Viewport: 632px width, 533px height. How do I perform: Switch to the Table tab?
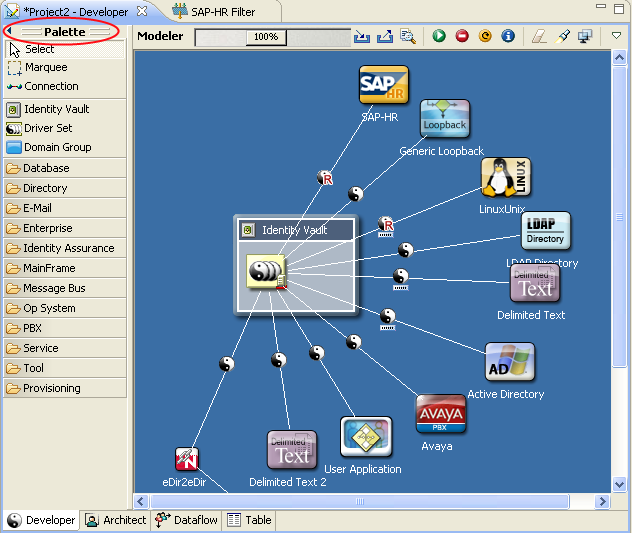pos(249,521)
